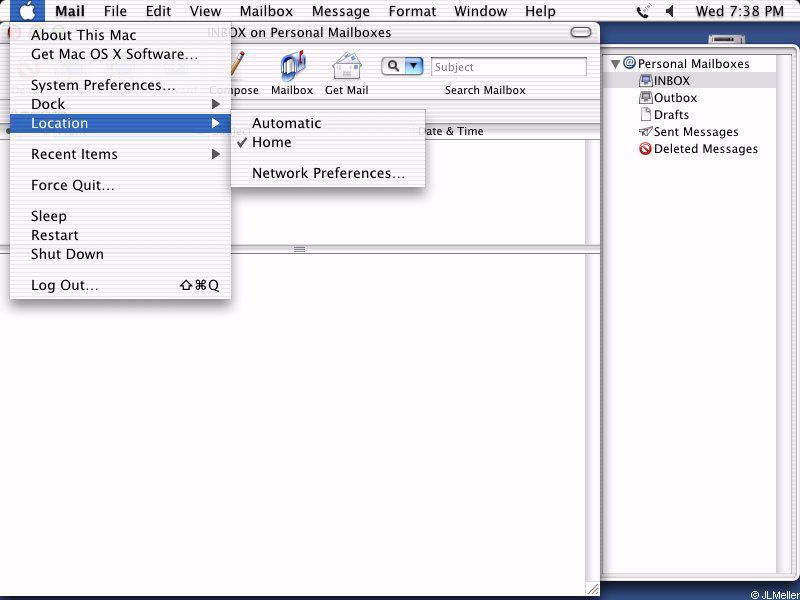This screenshot has width=800, height=600.
Task: Open the search criteria dropdown arrow
Action: tap(414, 66)
